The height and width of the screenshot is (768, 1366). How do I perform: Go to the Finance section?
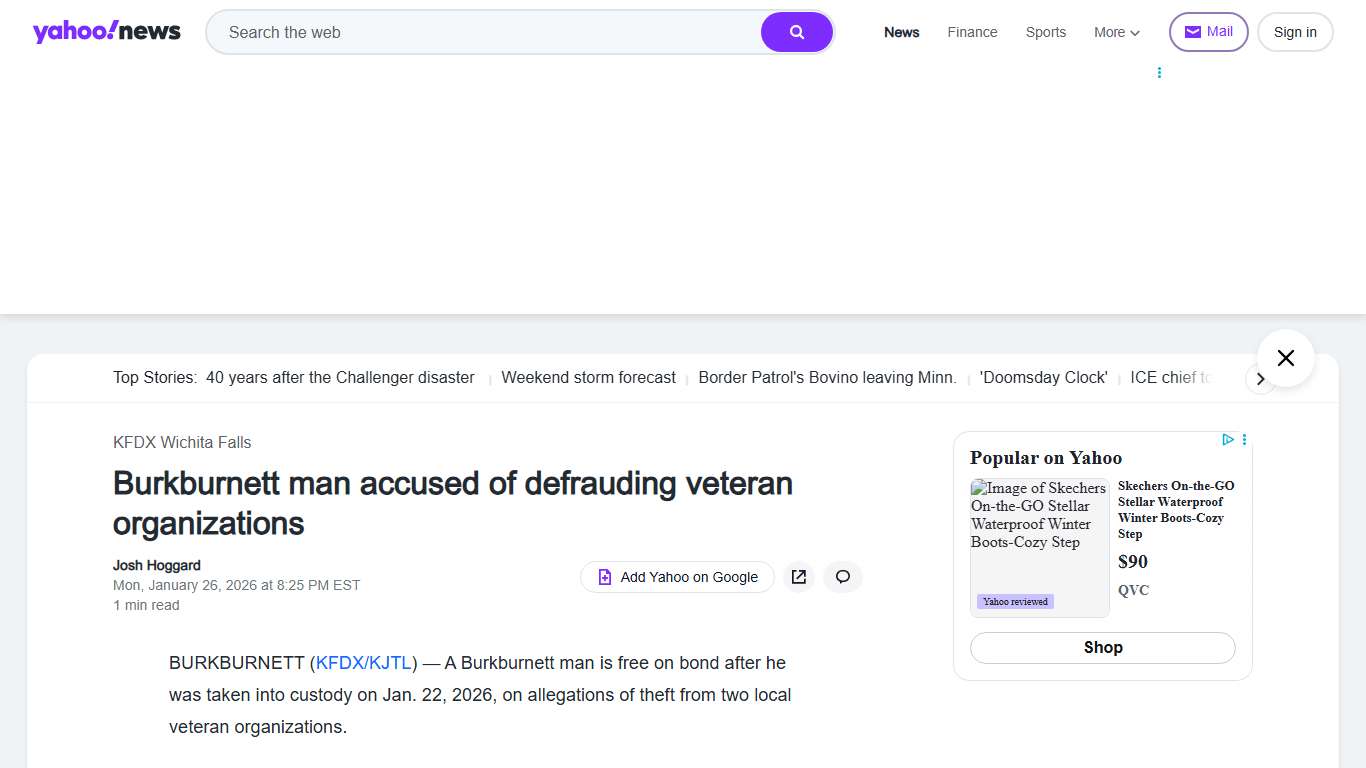(972, 32)
